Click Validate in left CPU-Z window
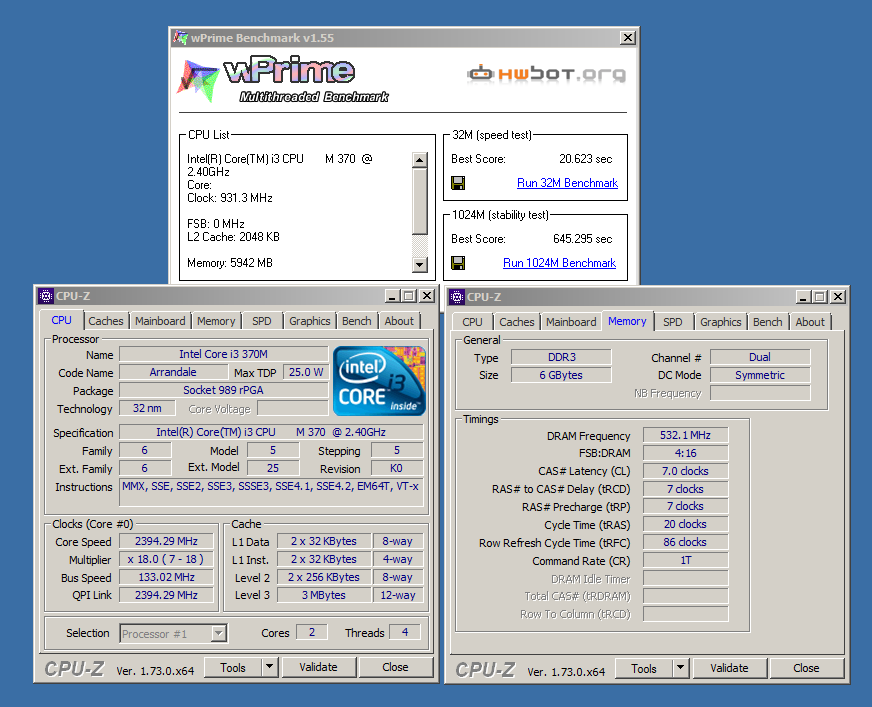 (318, 668)
